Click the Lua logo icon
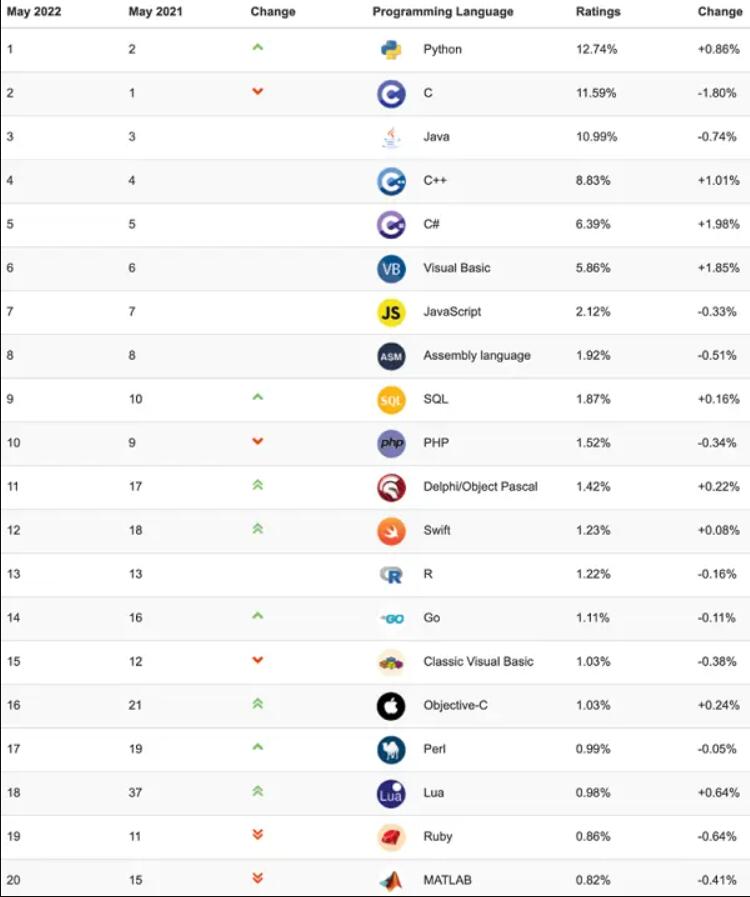 click(x=391, y=793)
